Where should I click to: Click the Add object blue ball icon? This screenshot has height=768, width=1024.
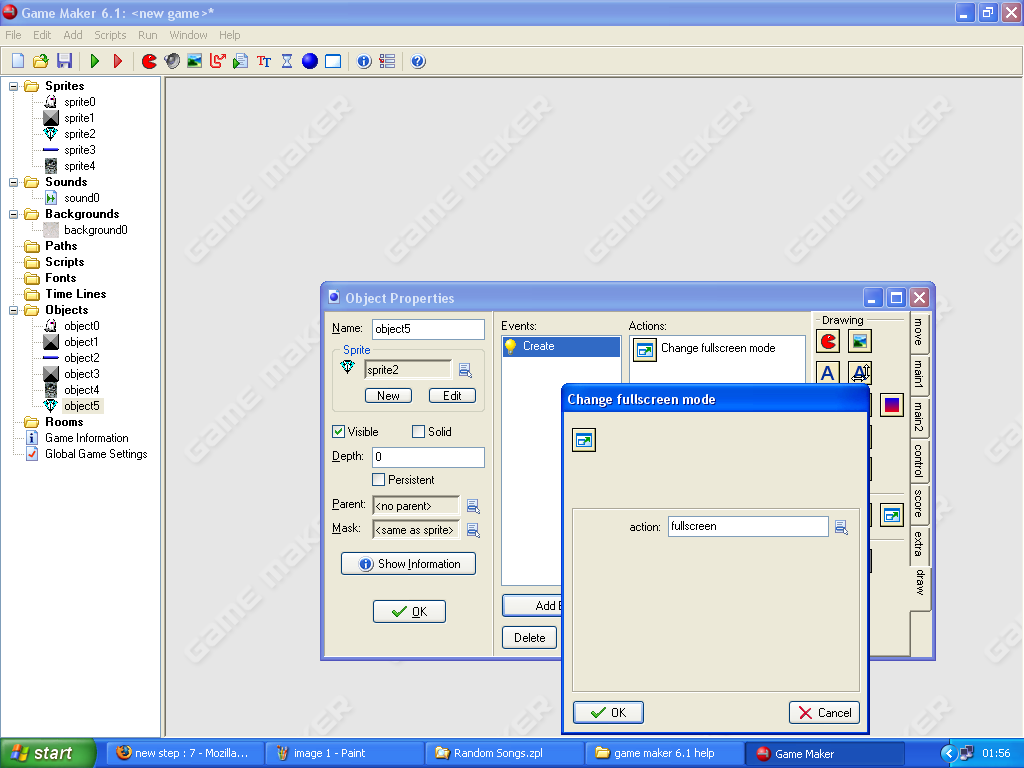point(310,61)
